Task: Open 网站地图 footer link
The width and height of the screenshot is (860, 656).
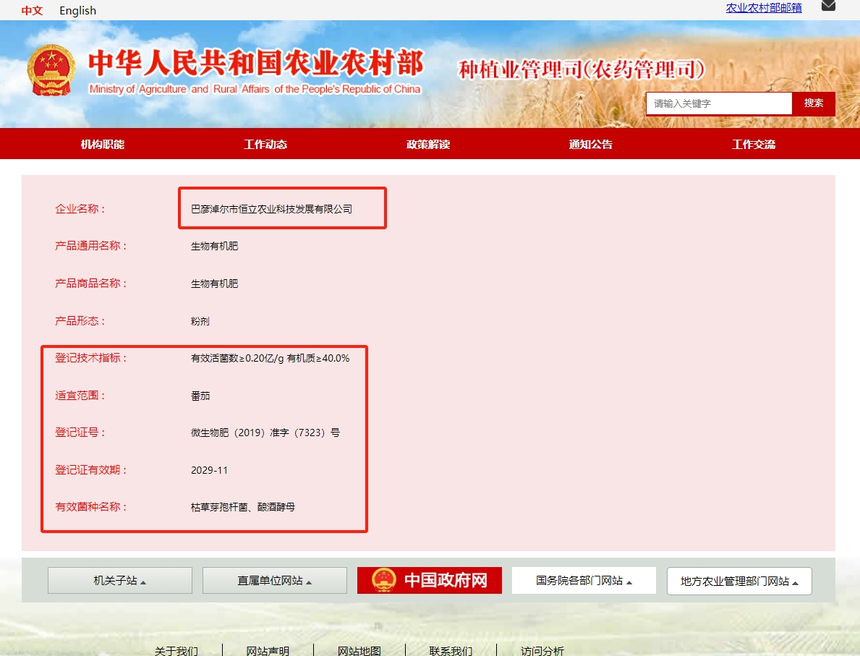Action: coord(359,651)
